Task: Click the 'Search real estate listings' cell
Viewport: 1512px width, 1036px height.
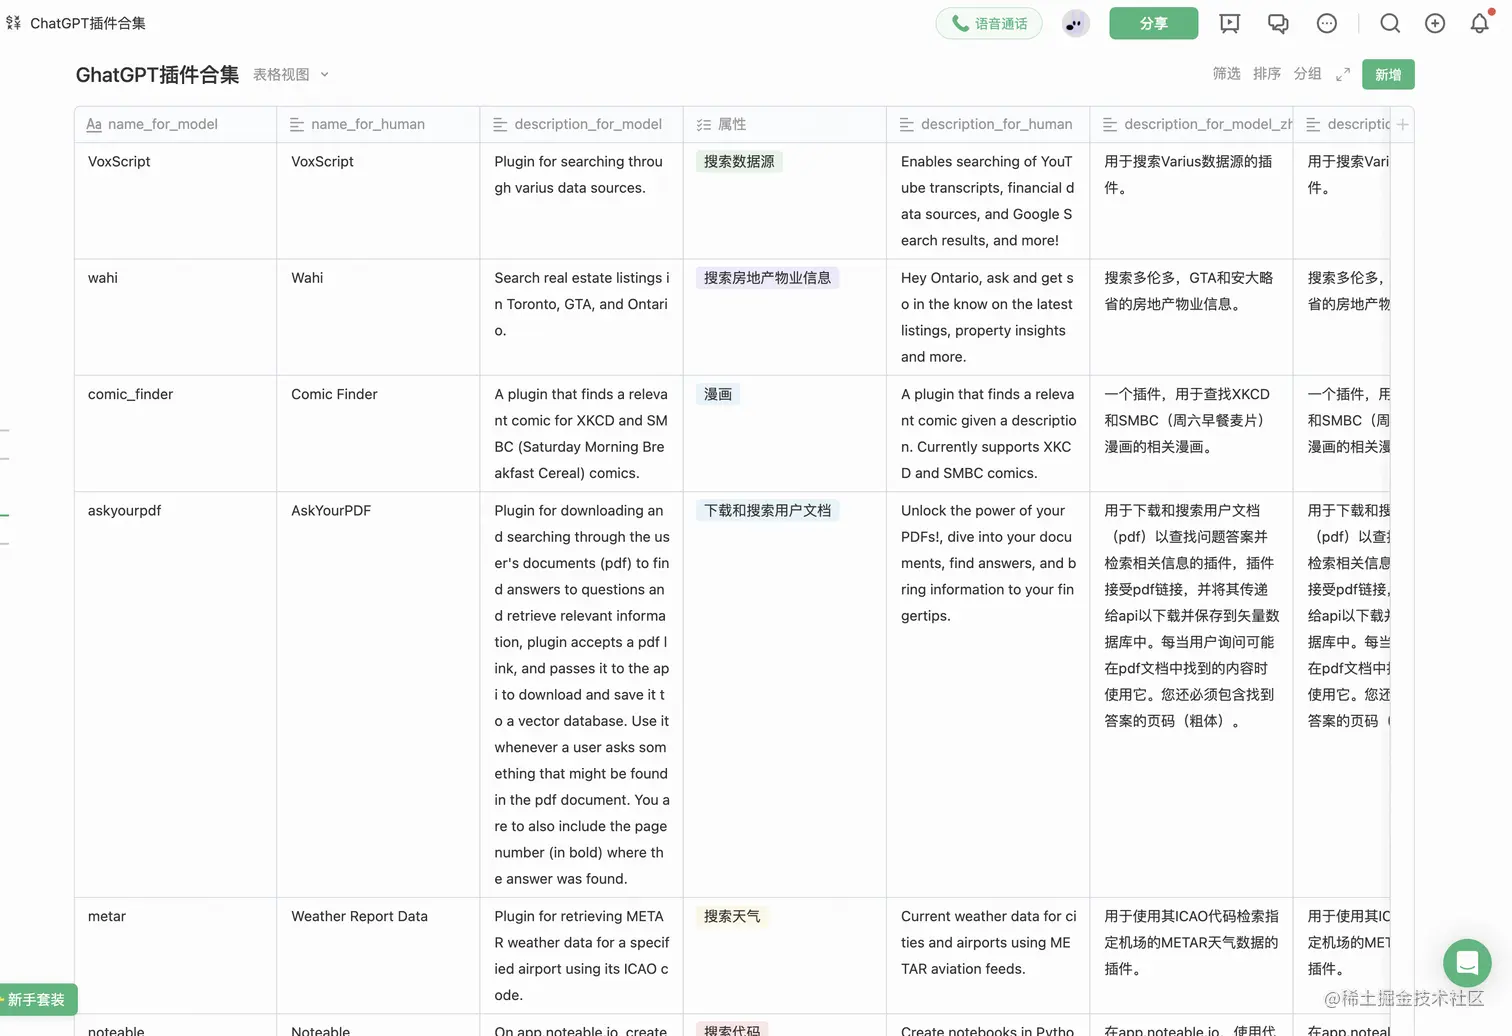Action: coord(581,317)
